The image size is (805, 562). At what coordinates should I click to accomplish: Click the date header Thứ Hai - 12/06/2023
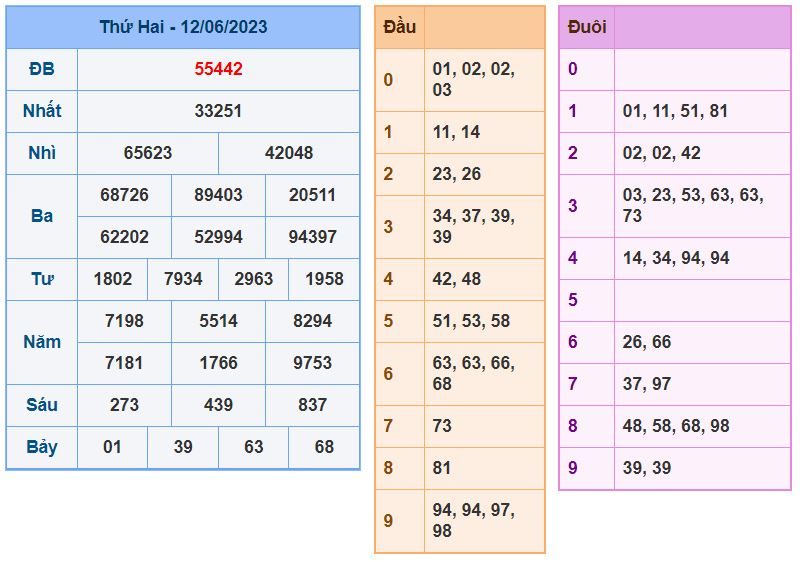coord(183,27)
